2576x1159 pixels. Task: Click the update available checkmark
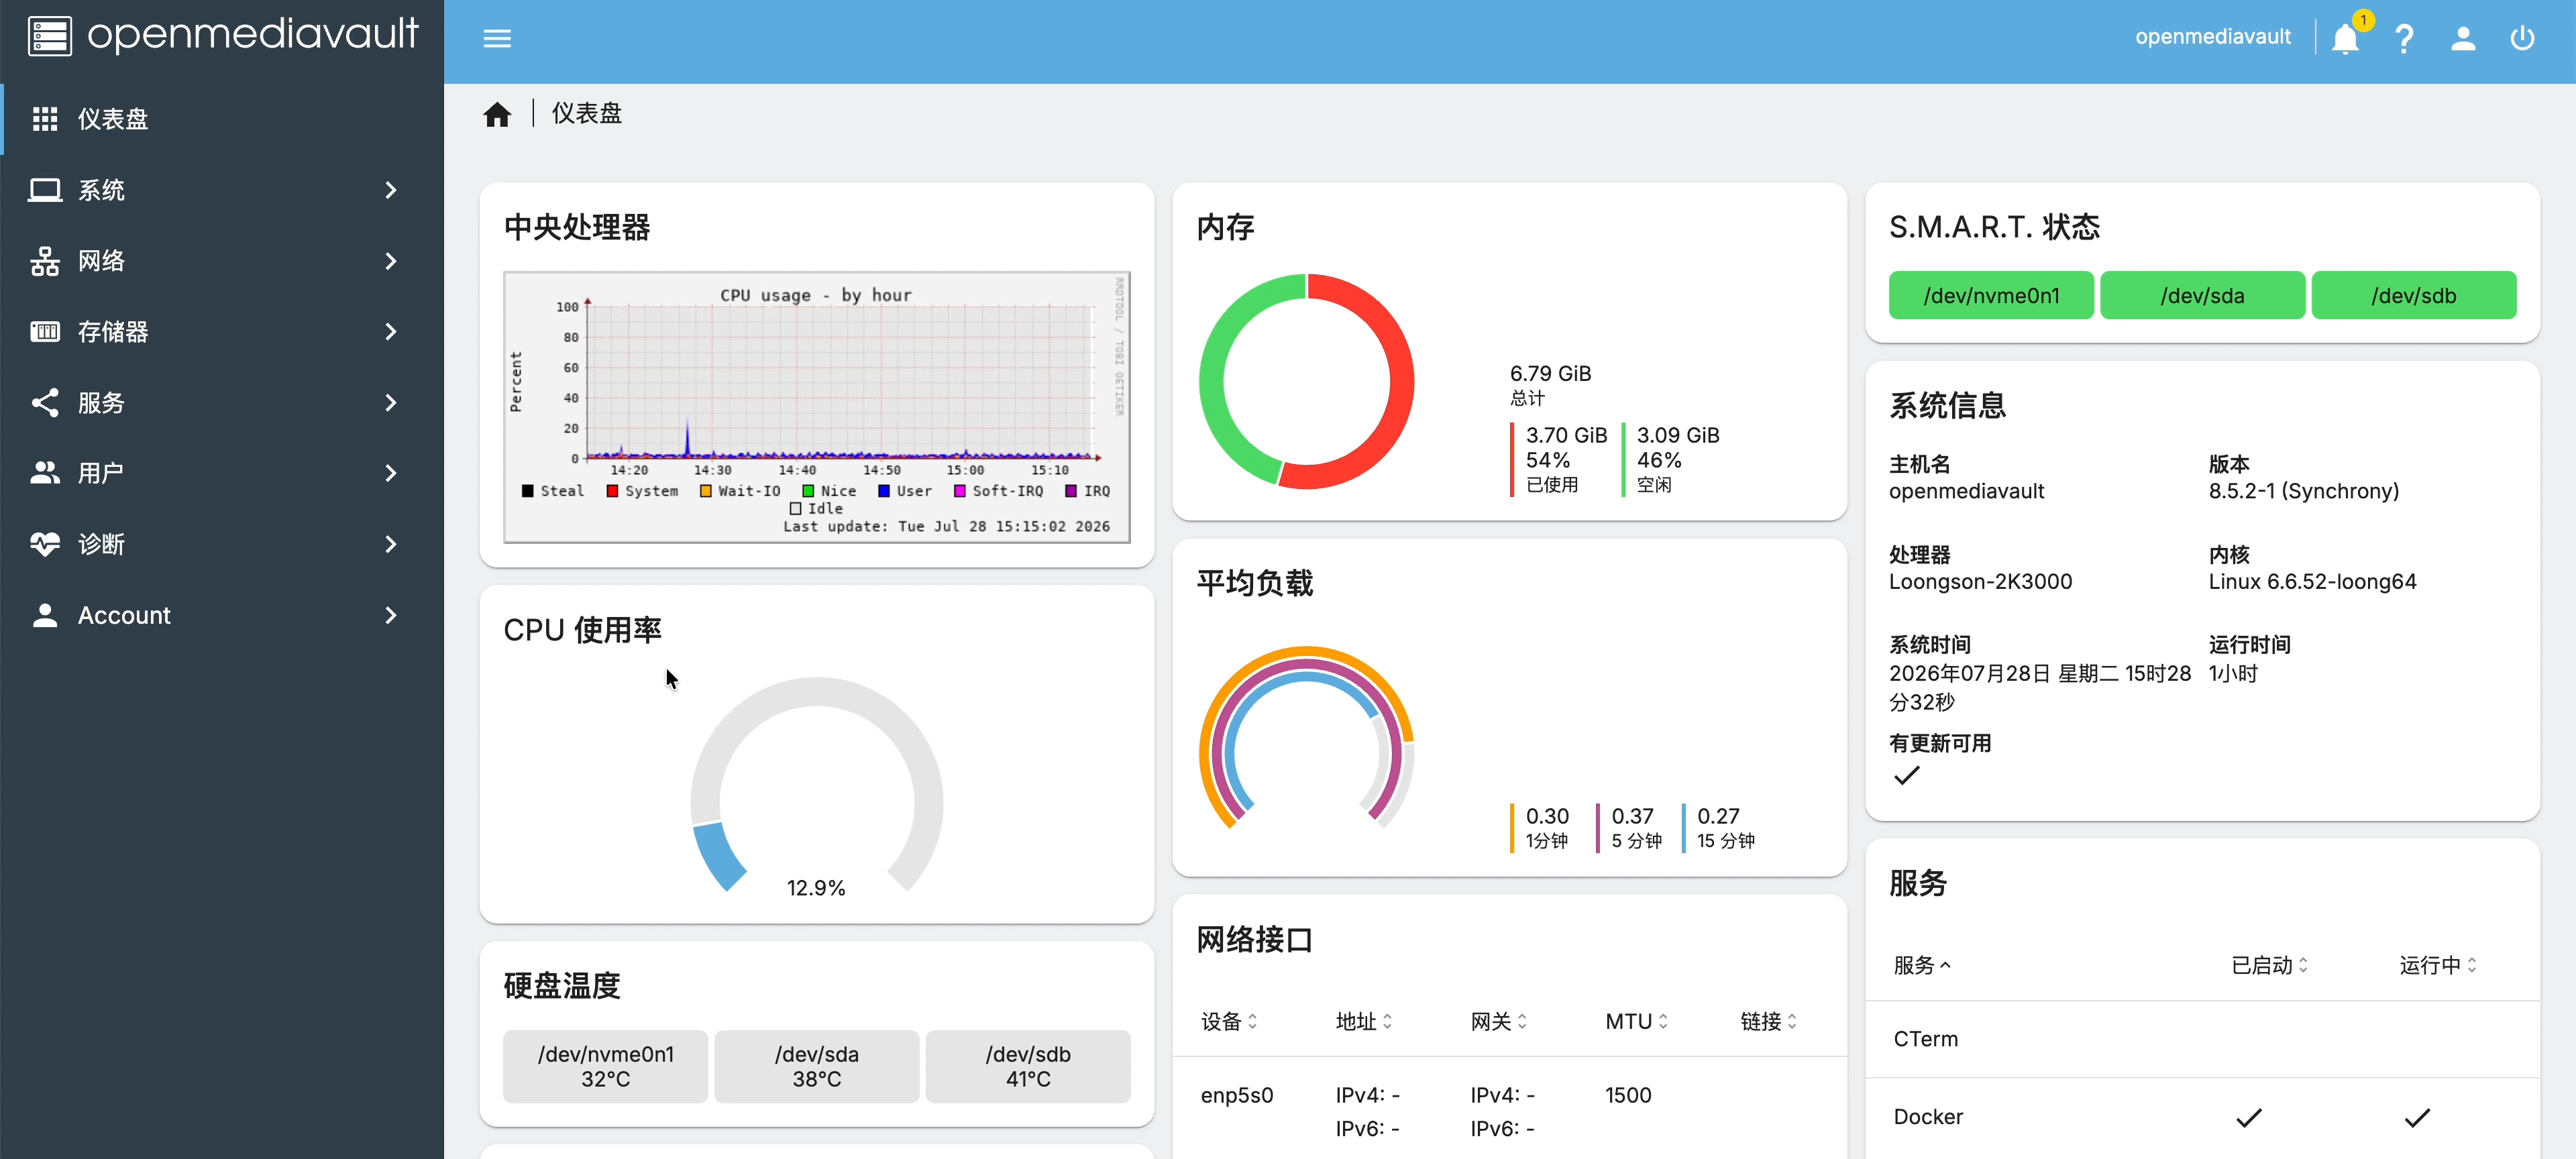pos(1907,775)
